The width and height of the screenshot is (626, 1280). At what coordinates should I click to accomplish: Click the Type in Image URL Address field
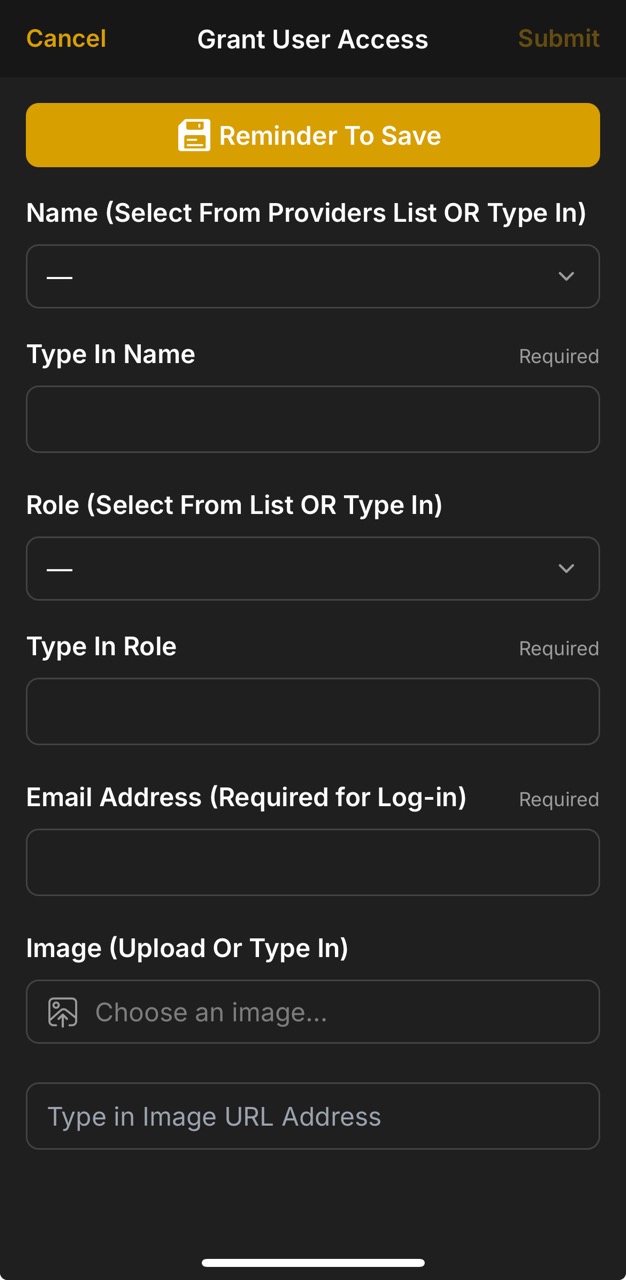click(313, 1116)
